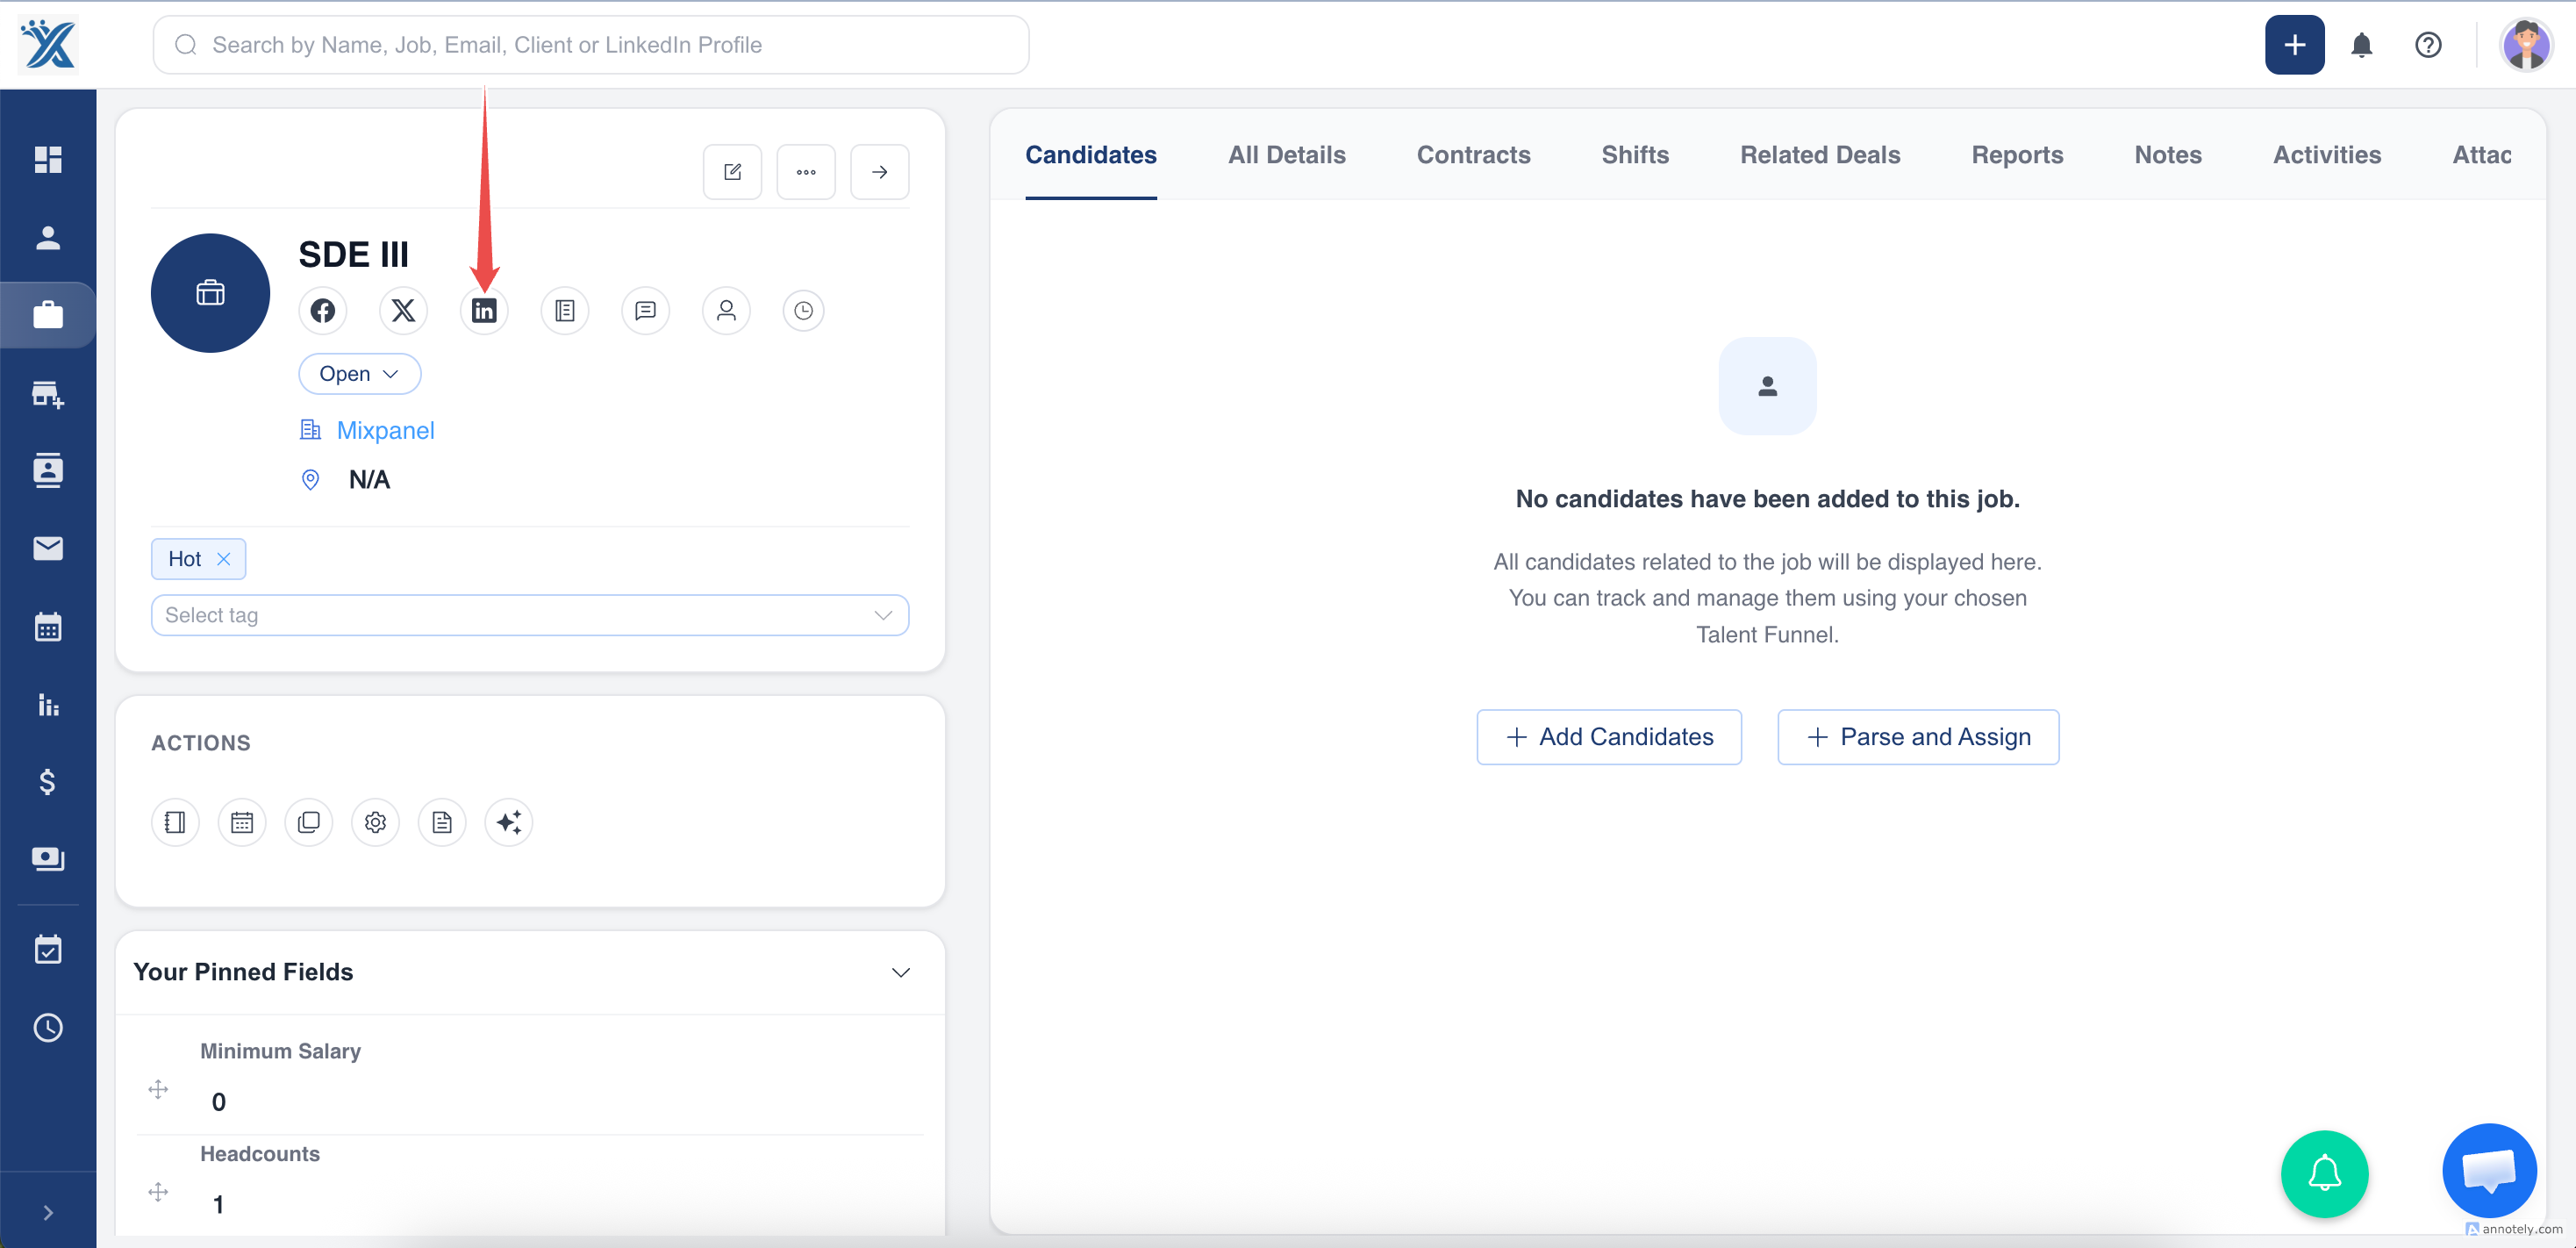Open the assigned user icon under SDE III
2576x1248 pixels.
coord(726,311)
